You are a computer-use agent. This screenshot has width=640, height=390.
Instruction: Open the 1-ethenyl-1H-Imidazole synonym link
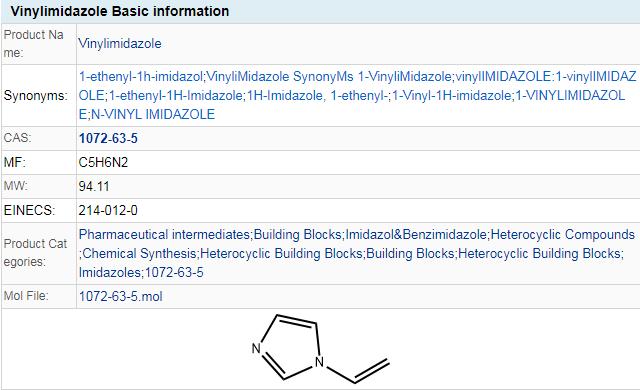tap(176, 95)
